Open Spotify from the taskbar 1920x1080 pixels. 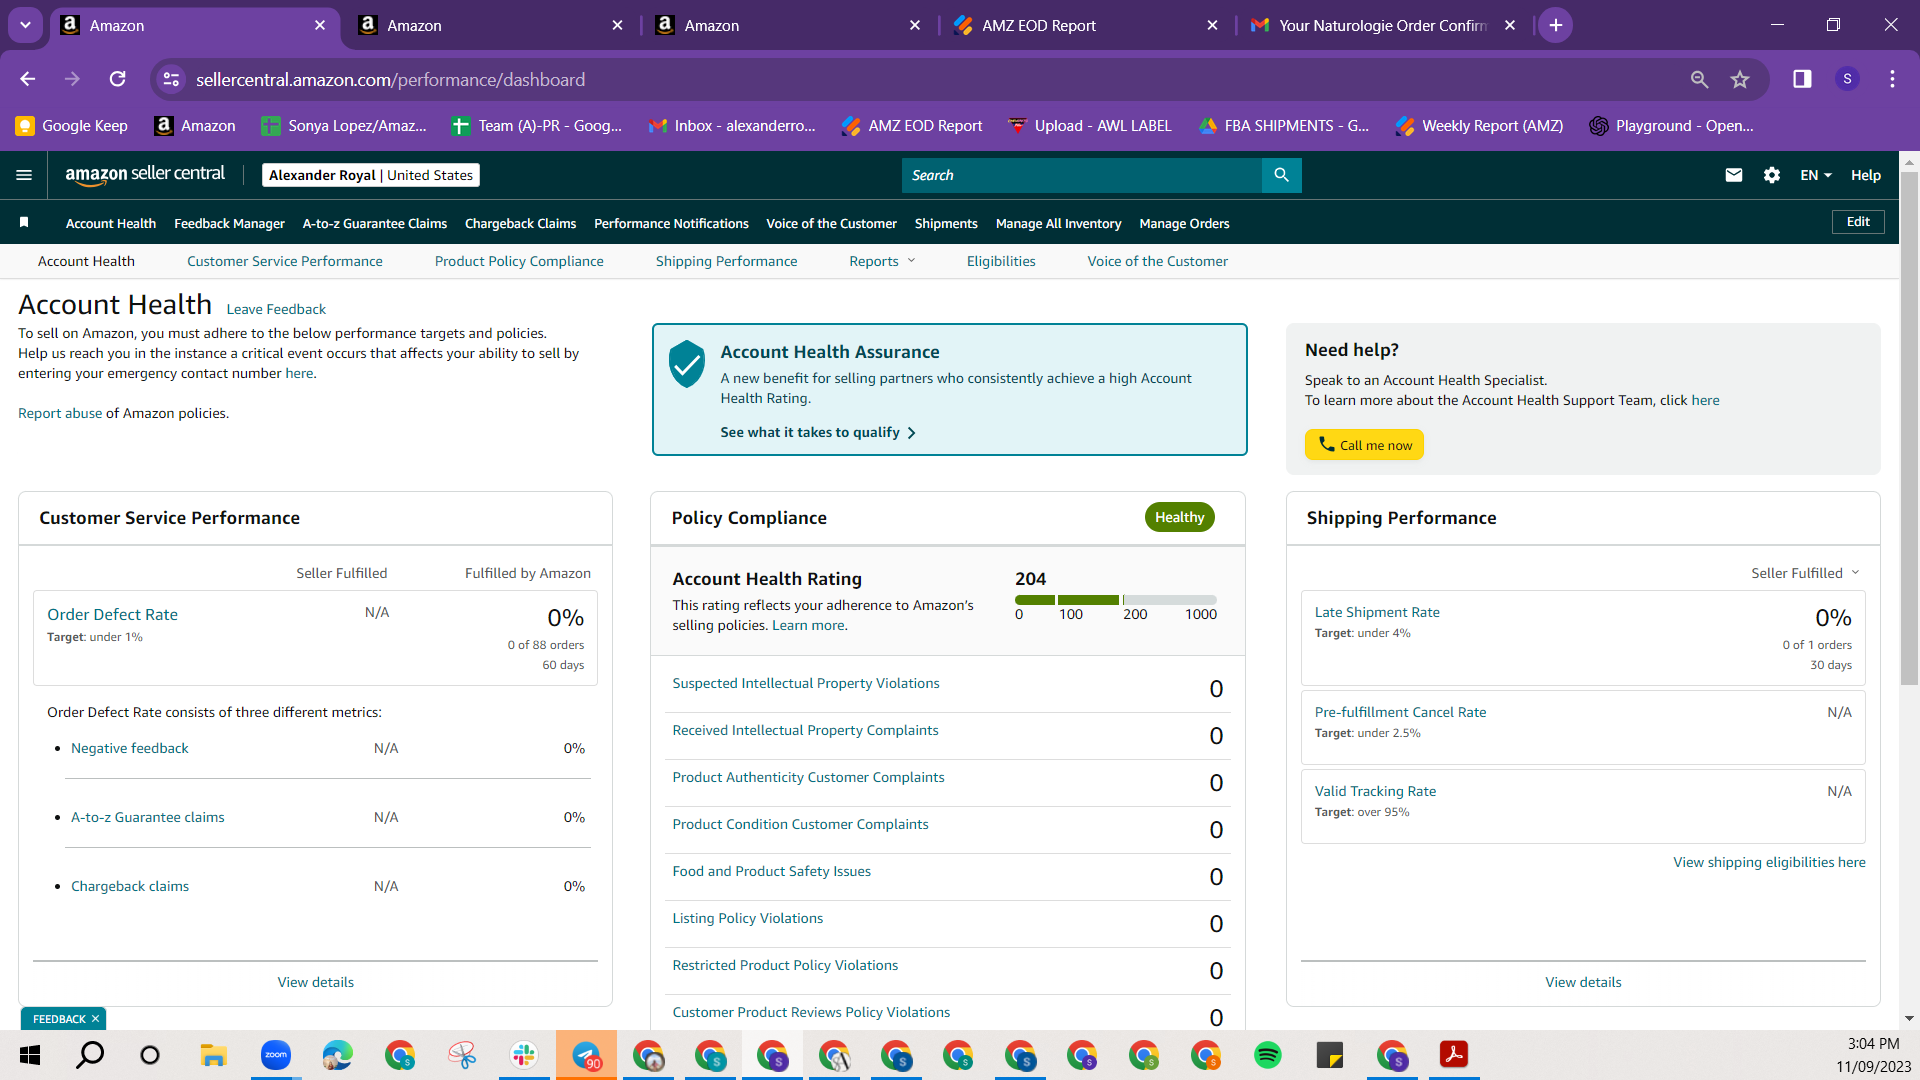[x=1268, y=1055]
